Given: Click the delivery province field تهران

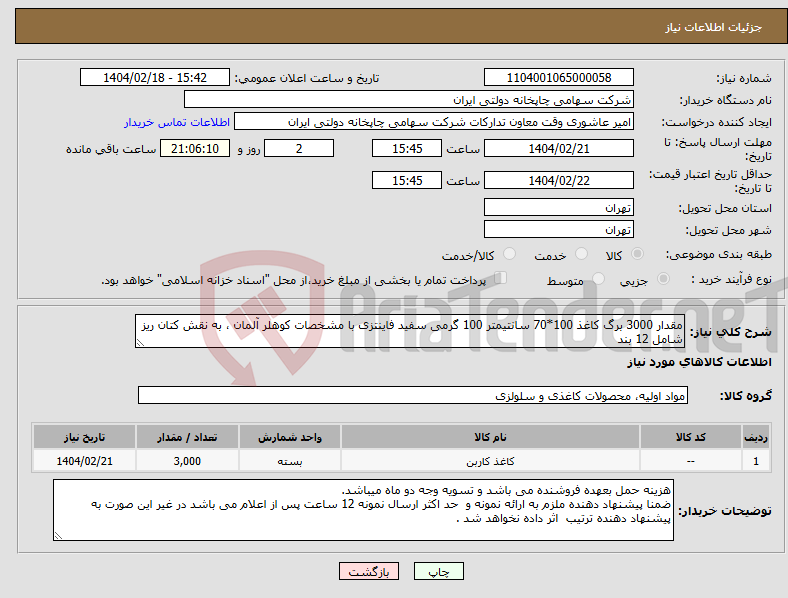Looking at the screenshot, I should pos(559,207).
